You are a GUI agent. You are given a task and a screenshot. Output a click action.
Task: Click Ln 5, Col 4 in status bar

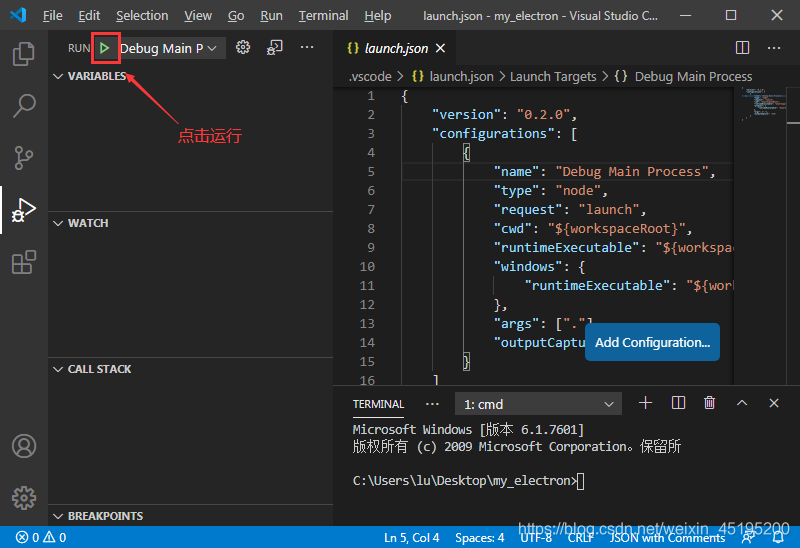411,538
